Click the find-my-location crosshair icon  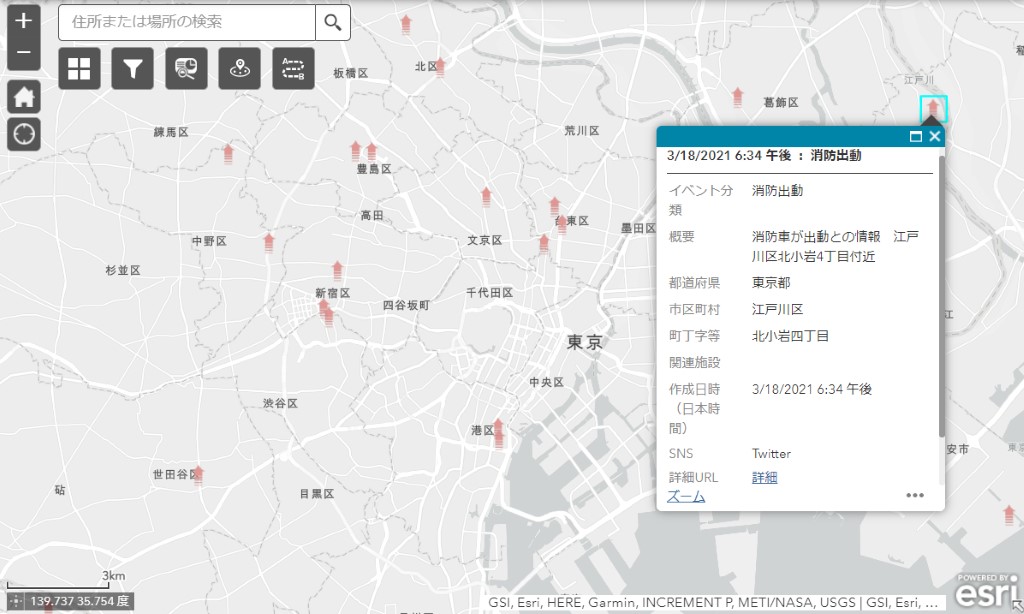(x=22, y=133)
